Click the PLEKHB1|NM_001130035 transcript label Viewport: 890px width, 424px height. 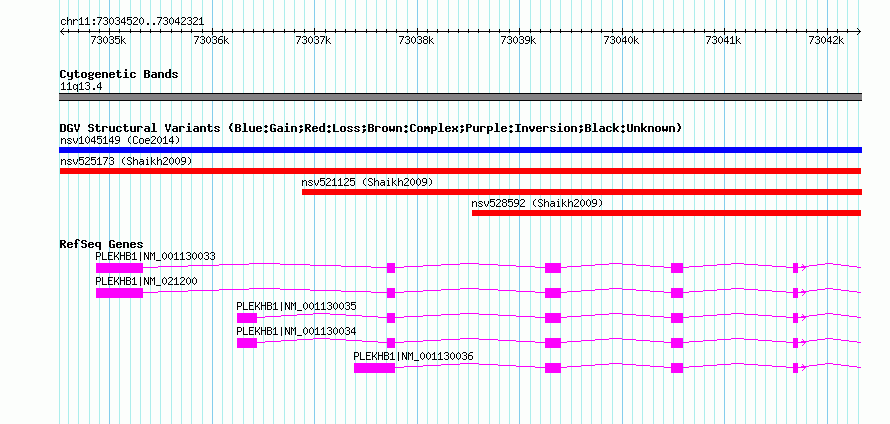(297, 307)
